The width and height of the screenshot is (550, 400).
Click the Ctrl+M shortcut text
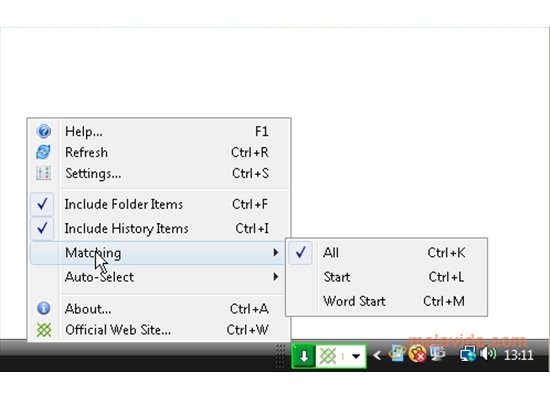(444, 301)
